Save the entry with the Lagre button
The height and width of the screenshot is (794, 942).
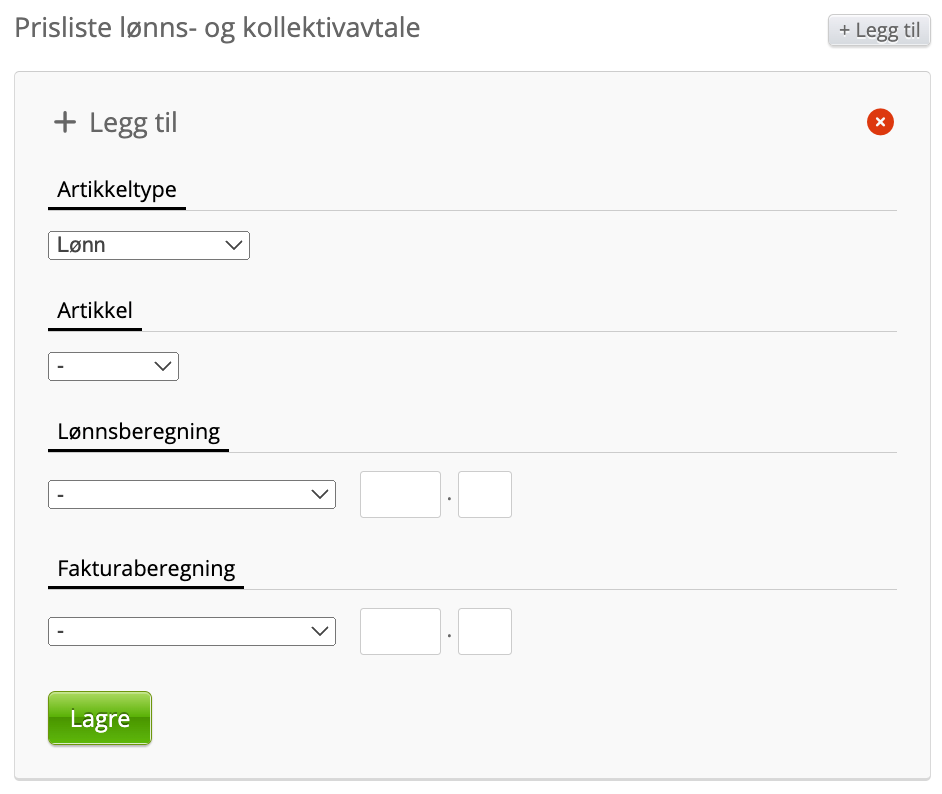coord(100,718)
